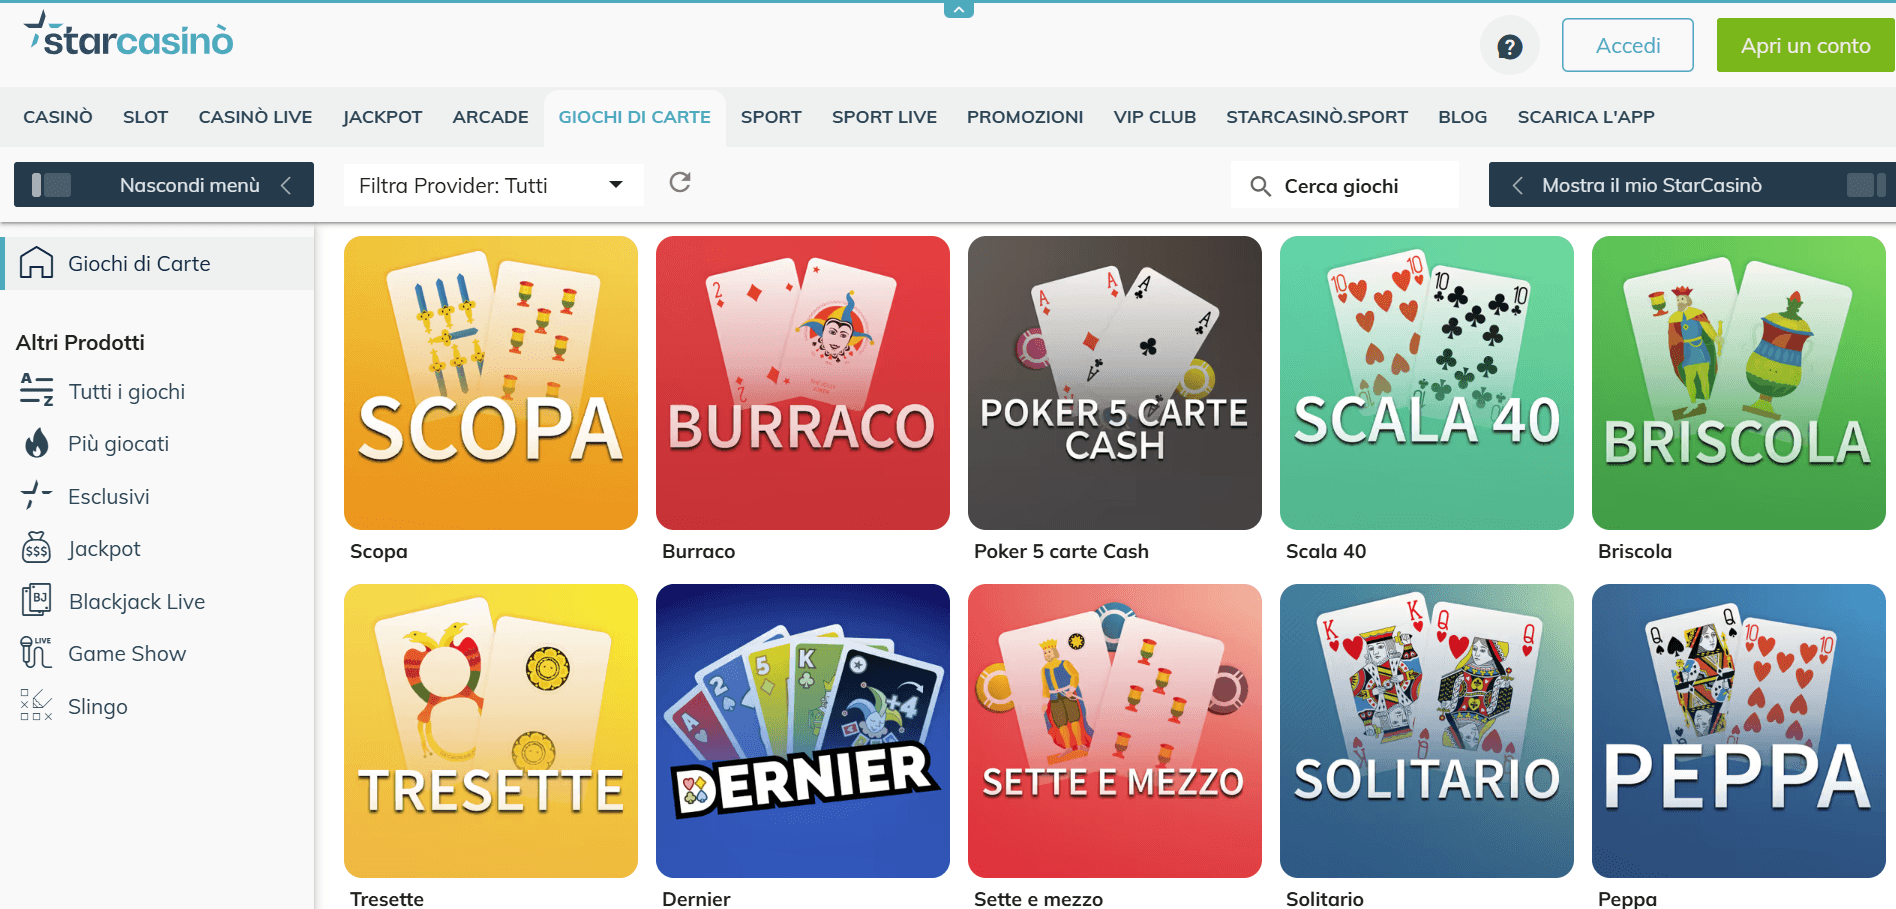The width and height of the screenshot is (1896, 909).
Task: Open Jackpot money bag icon
Action: [37, 548]
